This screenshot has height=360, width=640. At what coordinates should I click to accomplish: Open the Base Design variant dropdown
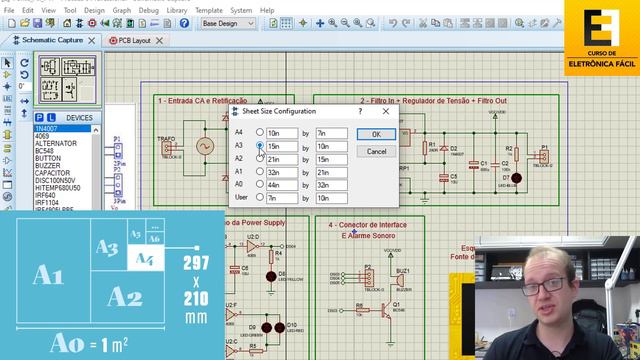coord(228,24)
